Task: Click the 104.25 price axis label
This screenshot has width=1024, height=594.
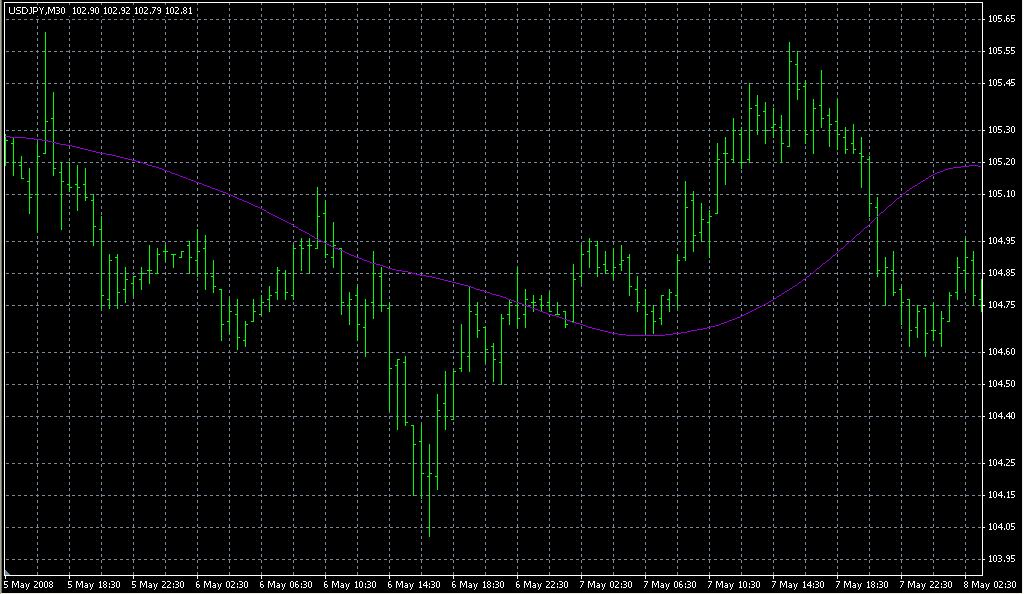Action: tap(1001, 463)
